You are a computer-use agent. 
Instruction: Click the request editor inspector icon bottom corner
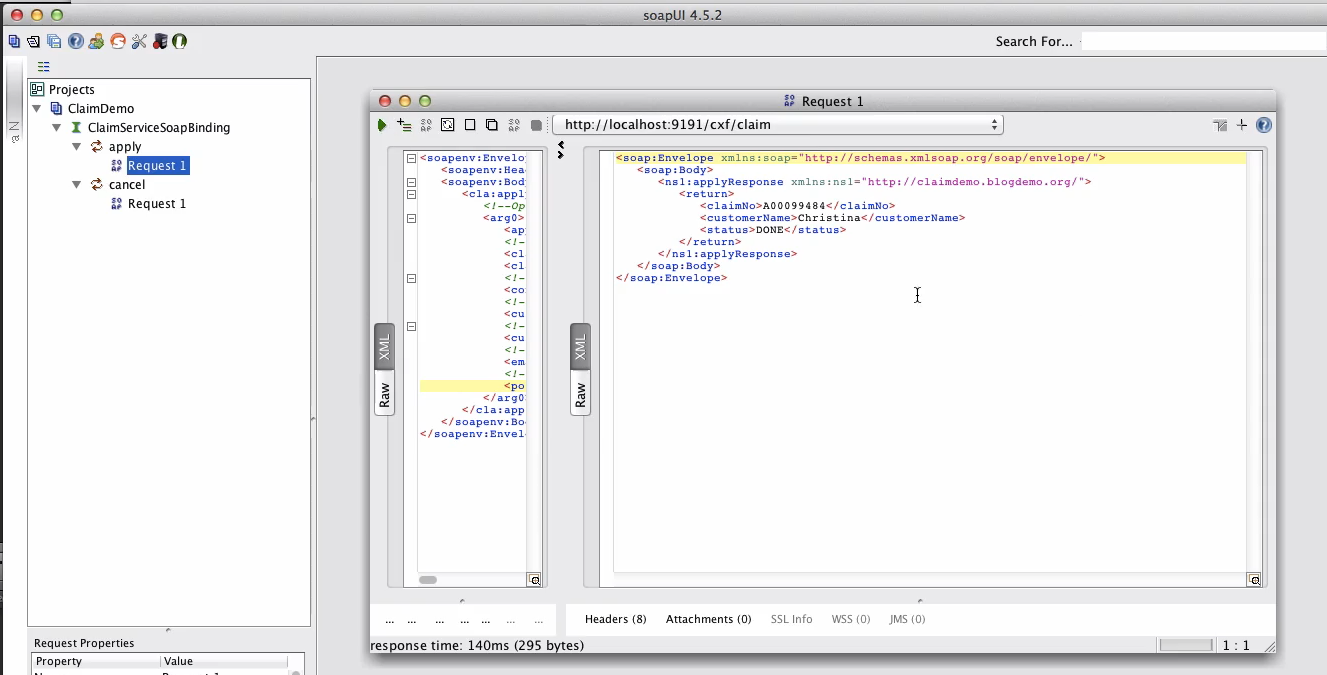pos(535,579)
